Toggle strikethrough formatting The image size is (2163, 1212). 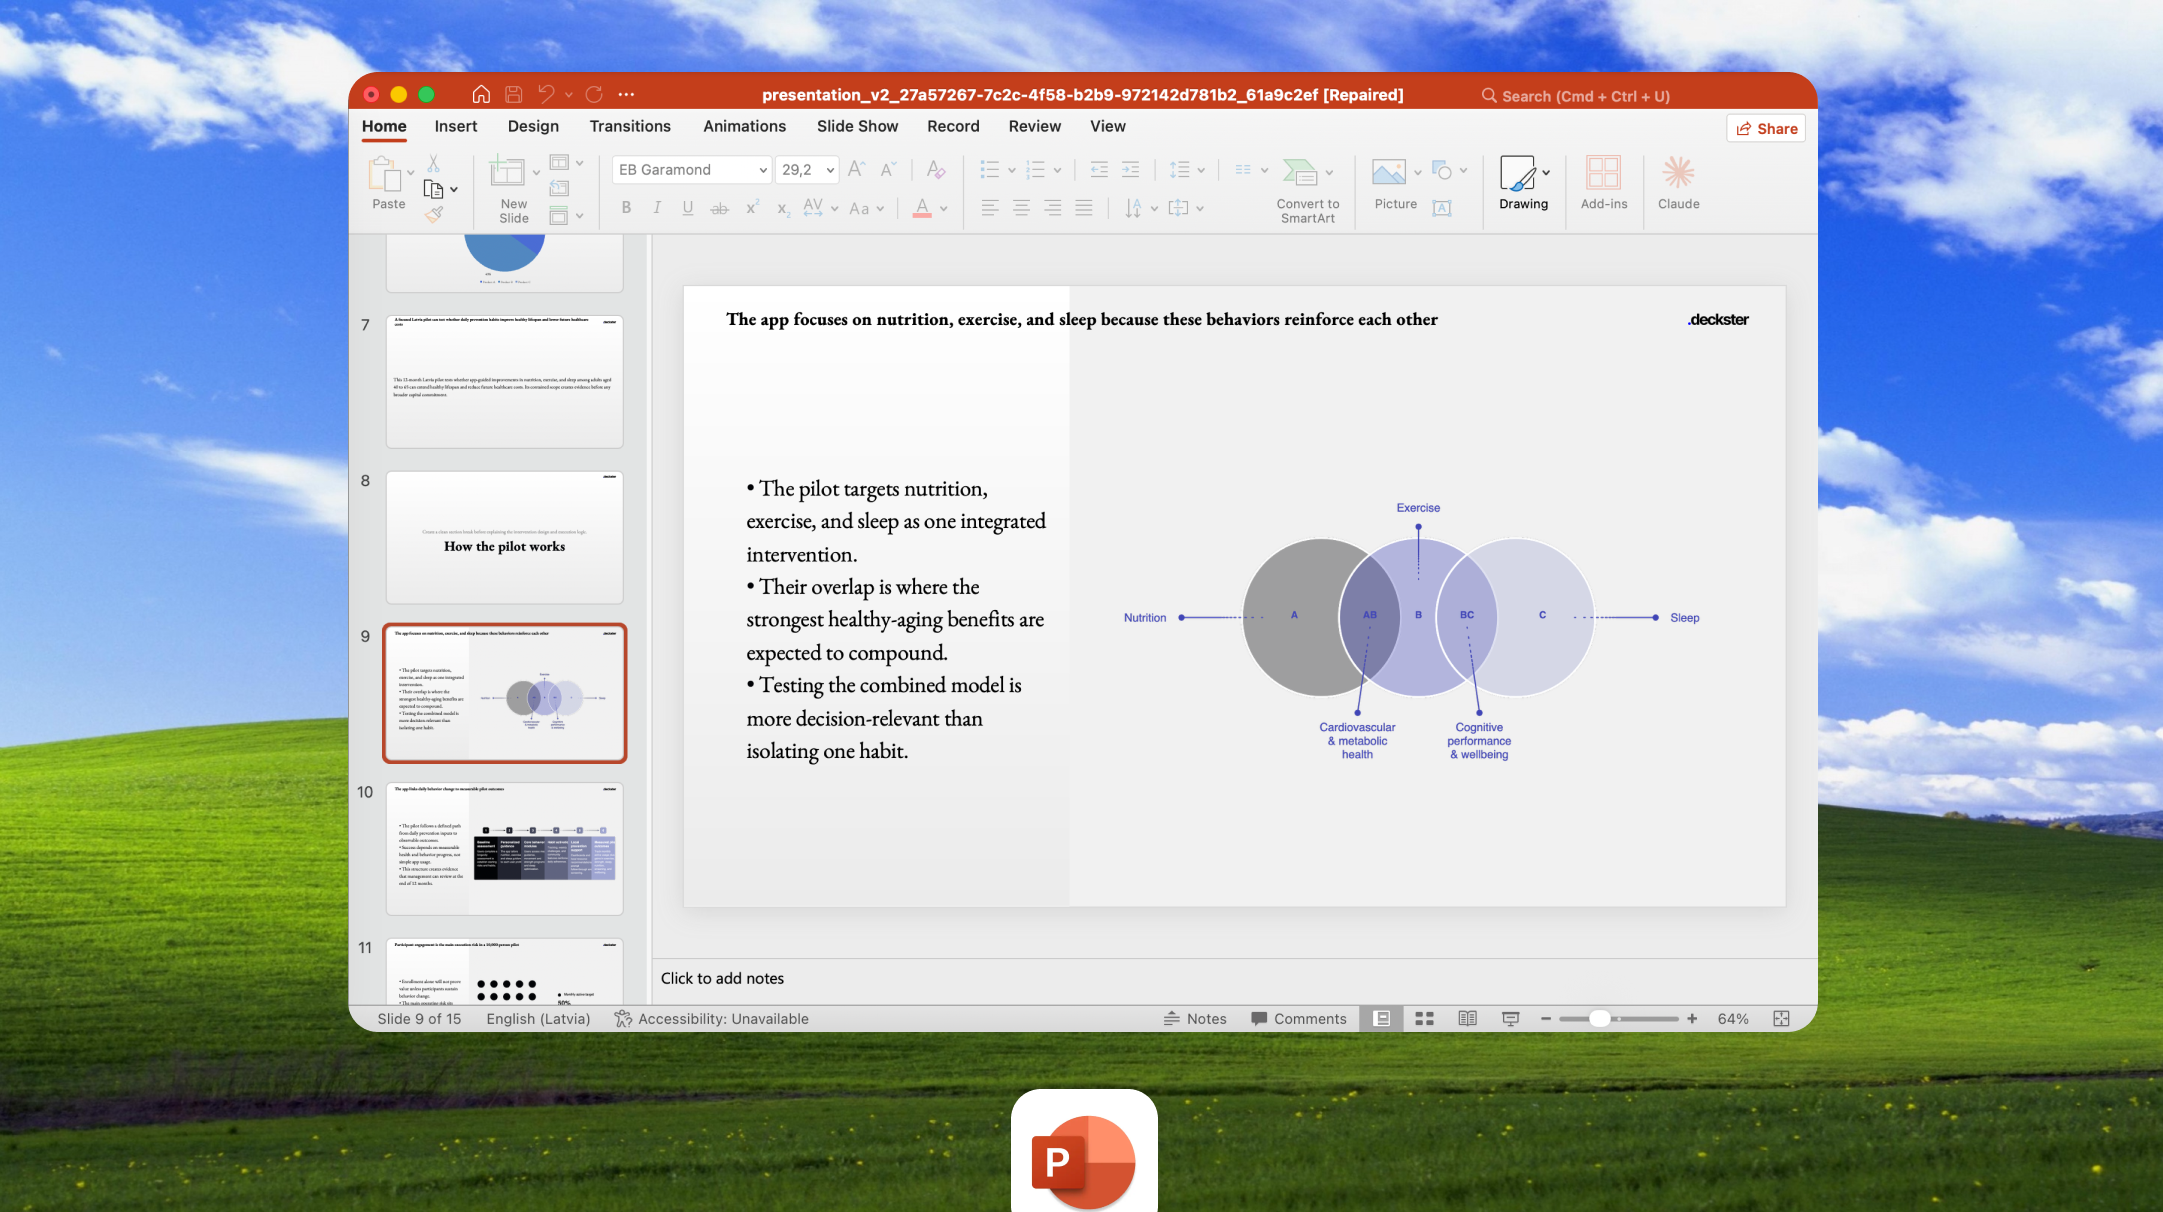click(719, 208)
